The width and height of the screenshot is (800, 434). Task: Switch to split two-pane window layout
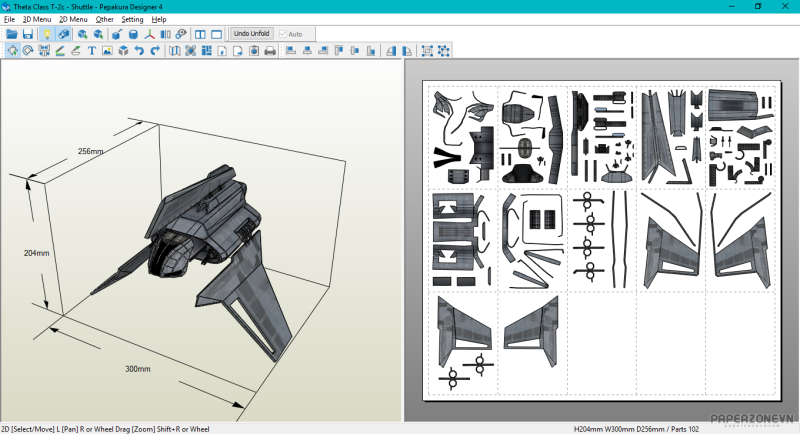[201, 34]
